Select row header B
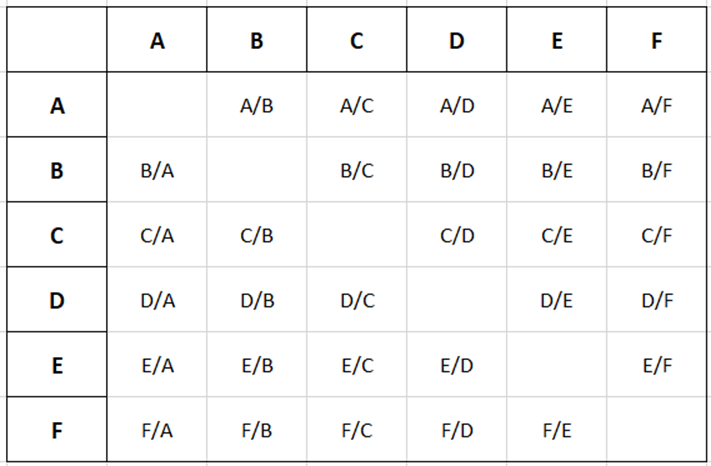Screen dimensions: 711x466 [57, 170]
